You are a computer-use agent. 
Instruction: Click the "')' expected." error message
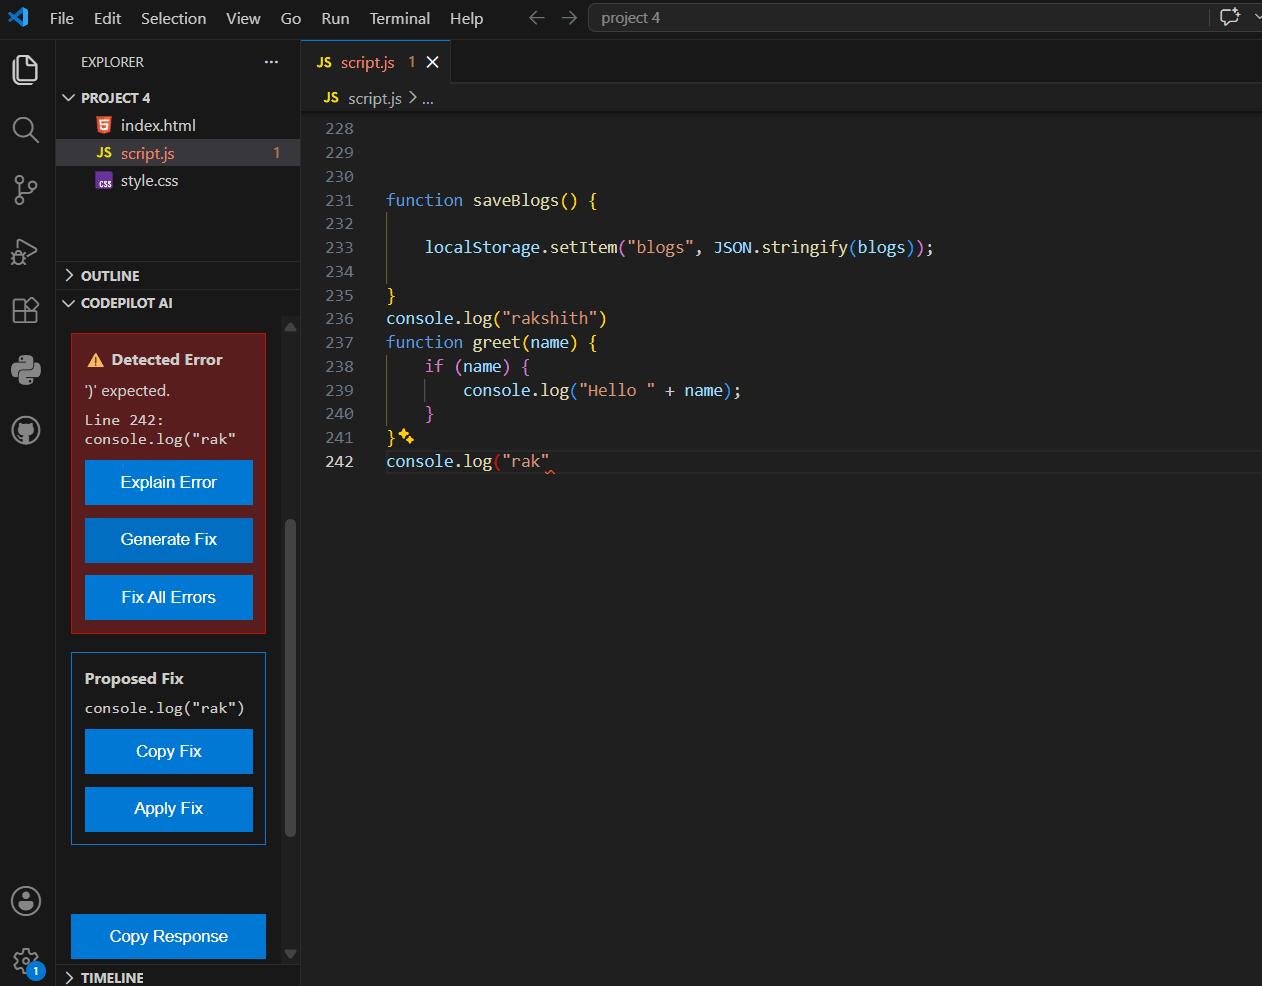(128, 391)
